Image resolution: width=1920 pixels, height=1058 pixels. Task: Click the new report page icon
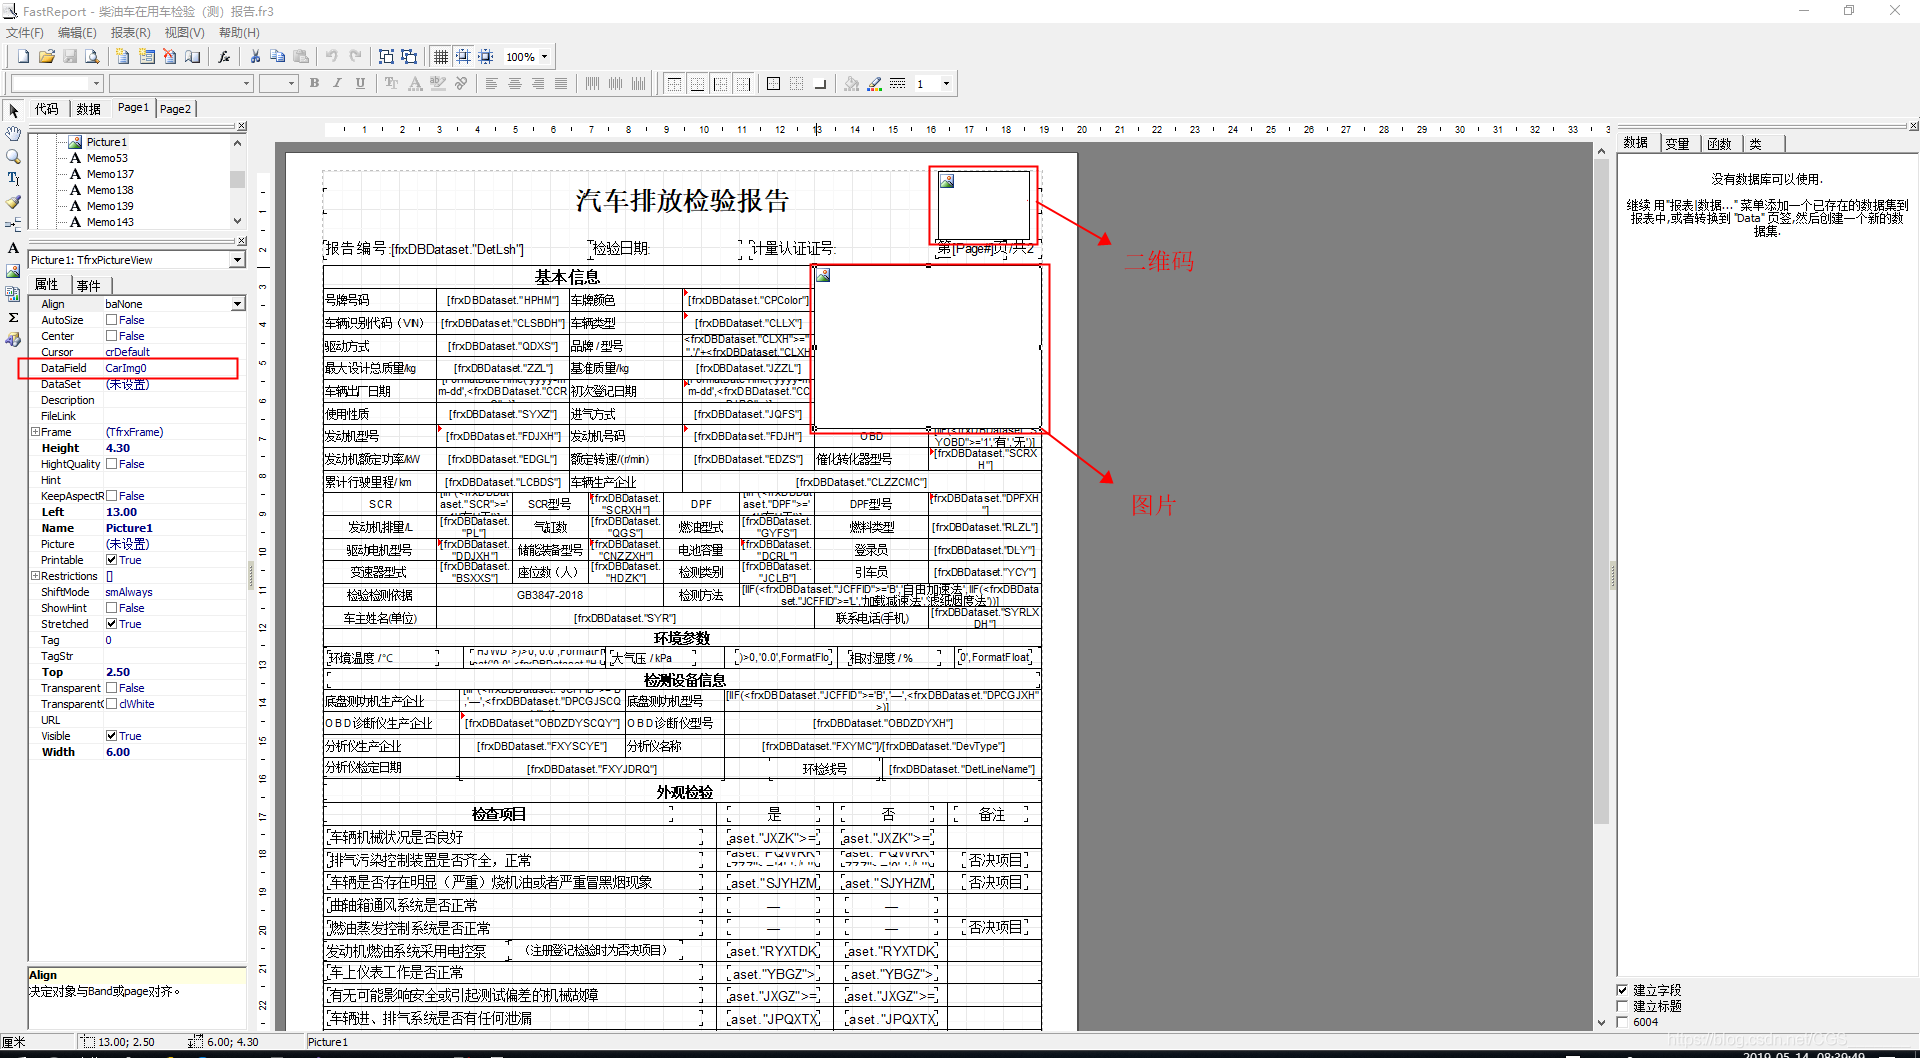click(121, 56)
